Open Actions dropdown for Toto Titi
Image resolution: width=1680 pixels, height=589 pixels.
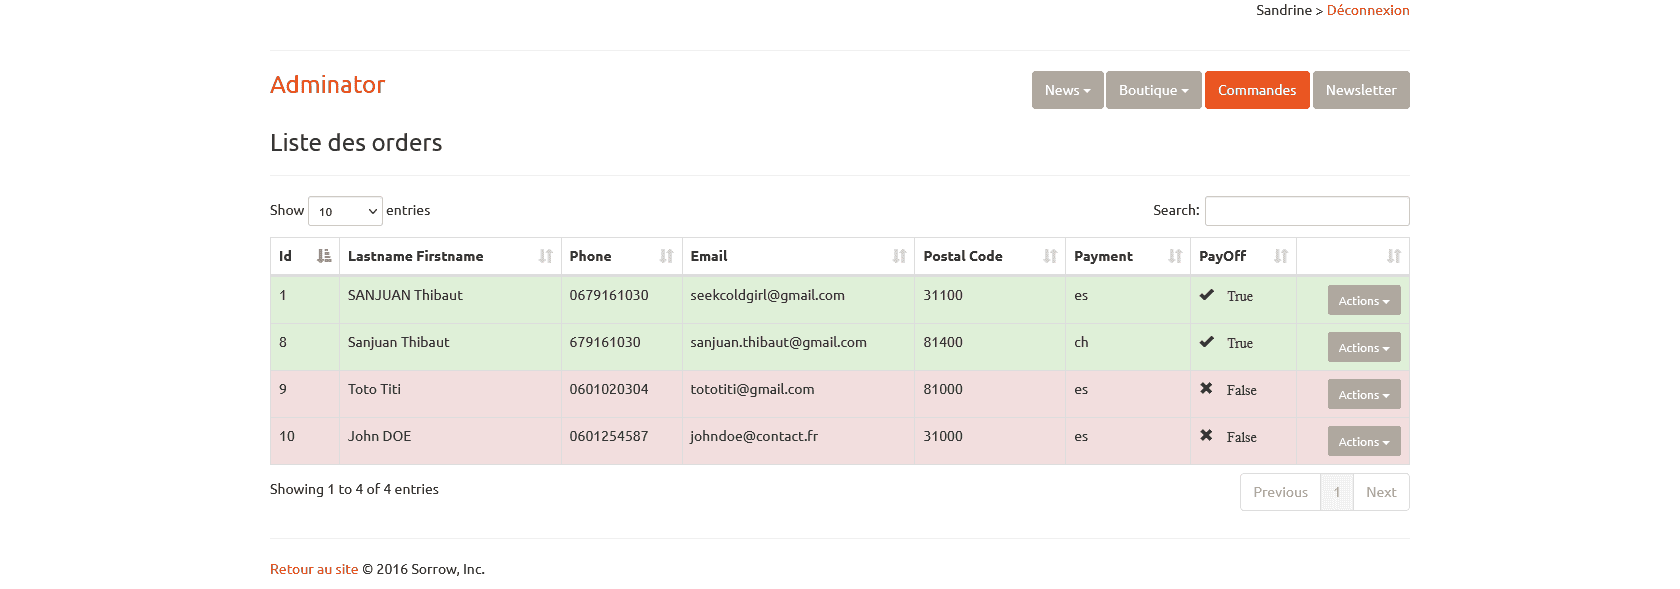point(1364,394)
